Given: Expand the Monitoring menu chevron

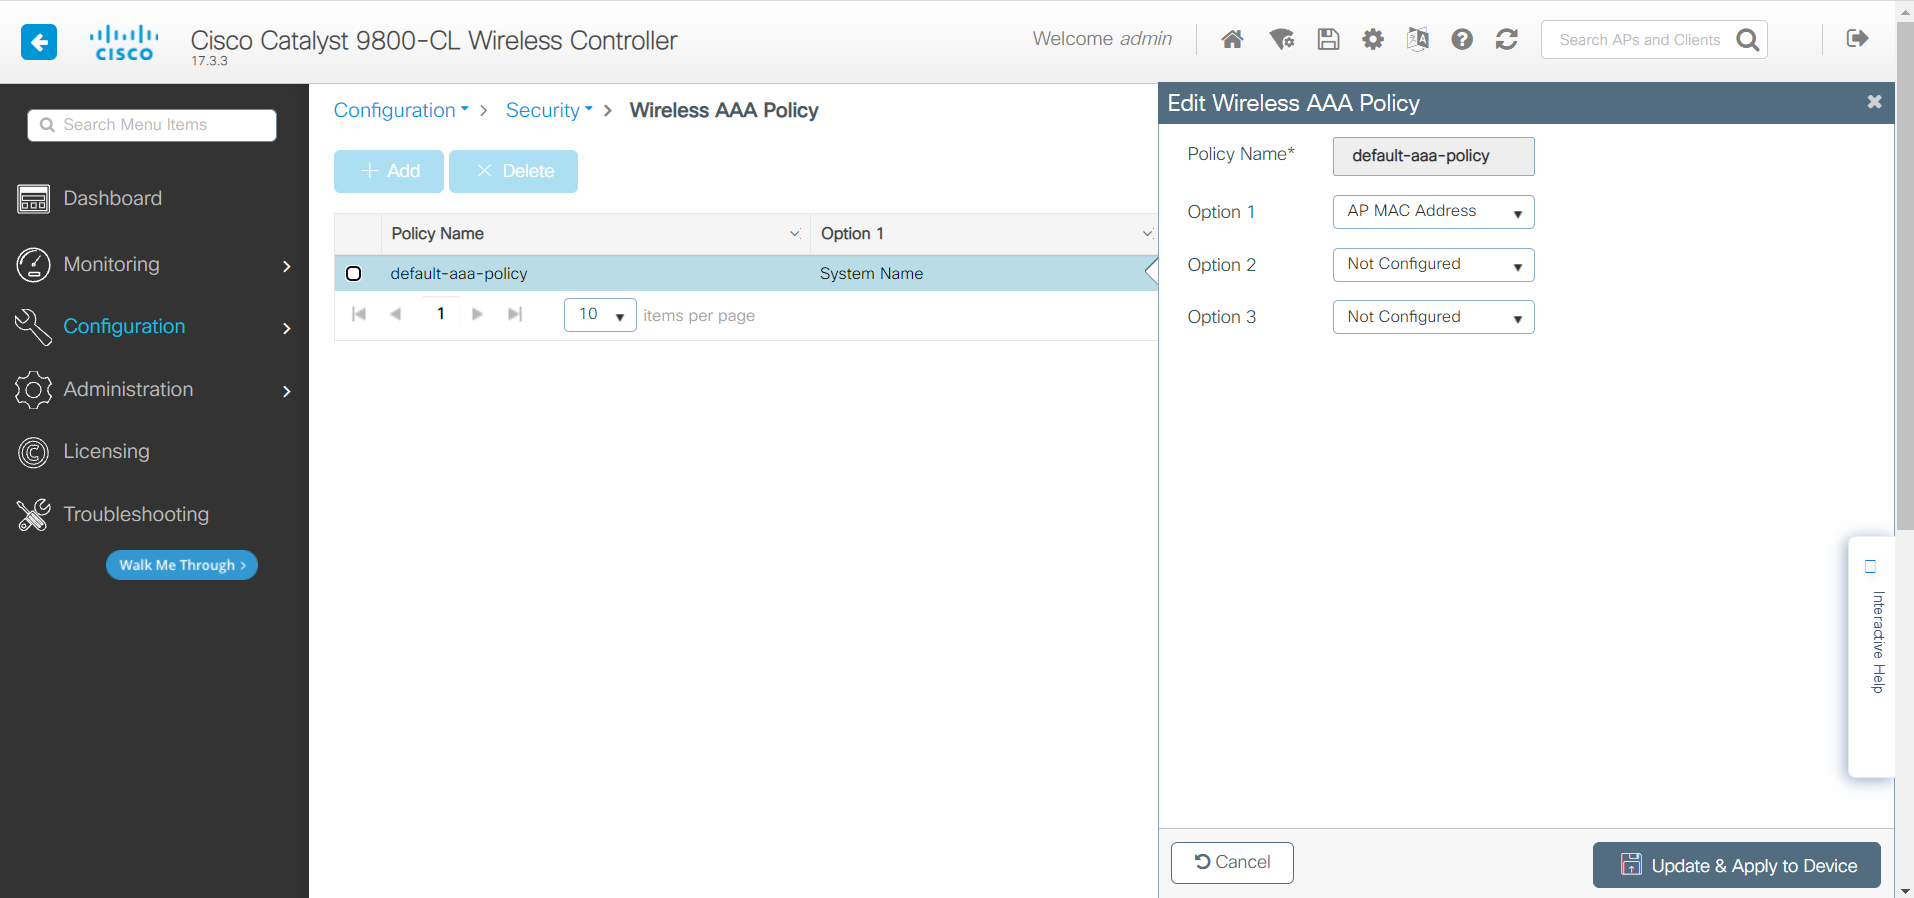Looking at the screenshot, I should (287, 266).
